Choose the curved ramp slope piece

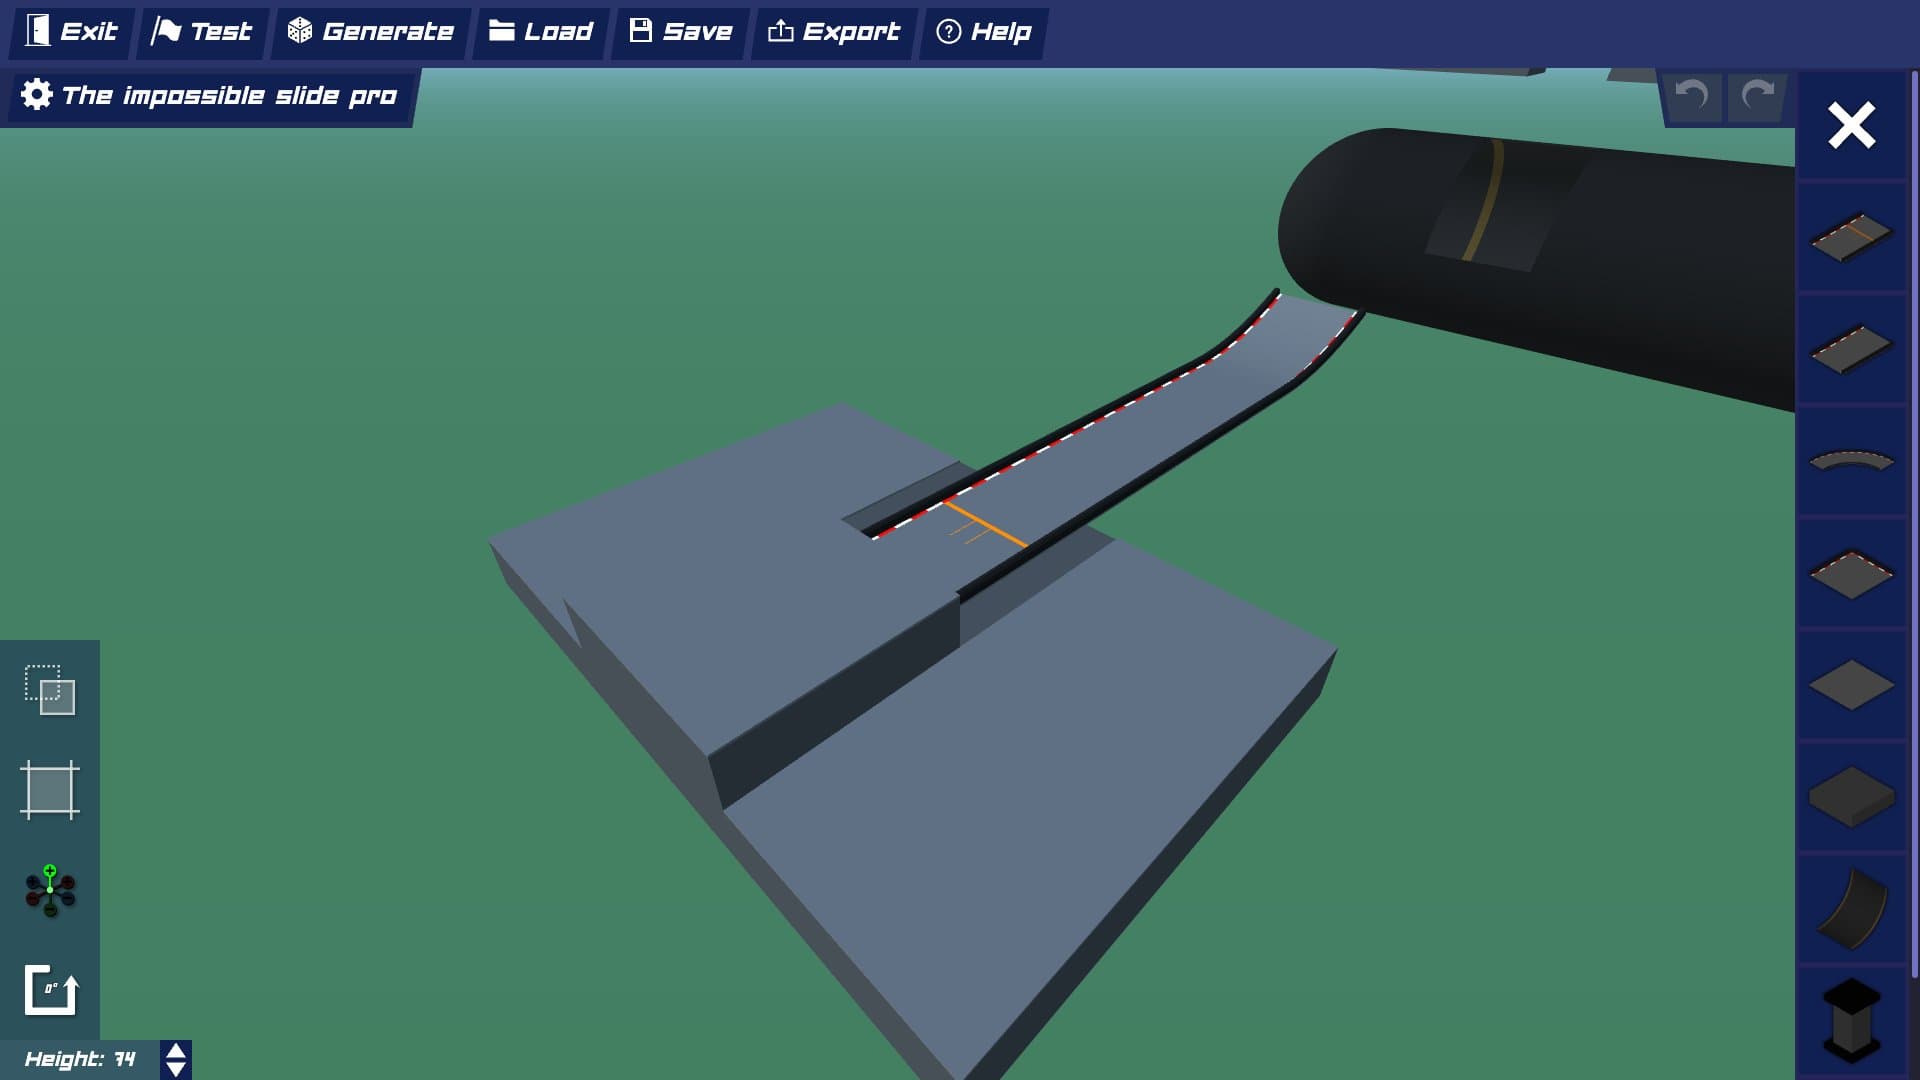1851,909
